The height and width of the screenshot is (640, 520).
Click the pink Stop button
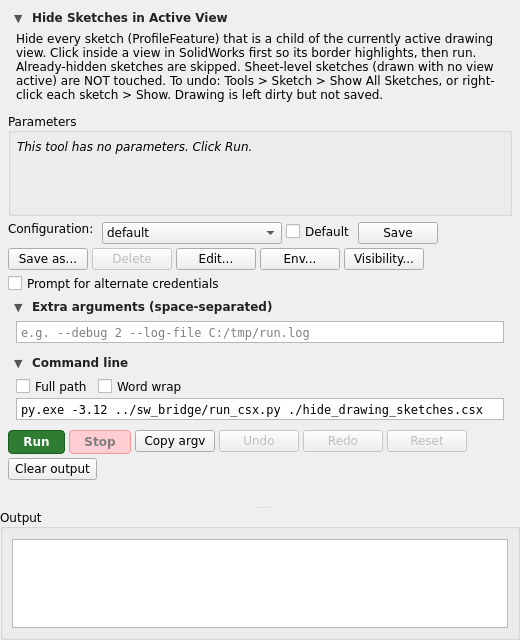[x=100, y=442]
